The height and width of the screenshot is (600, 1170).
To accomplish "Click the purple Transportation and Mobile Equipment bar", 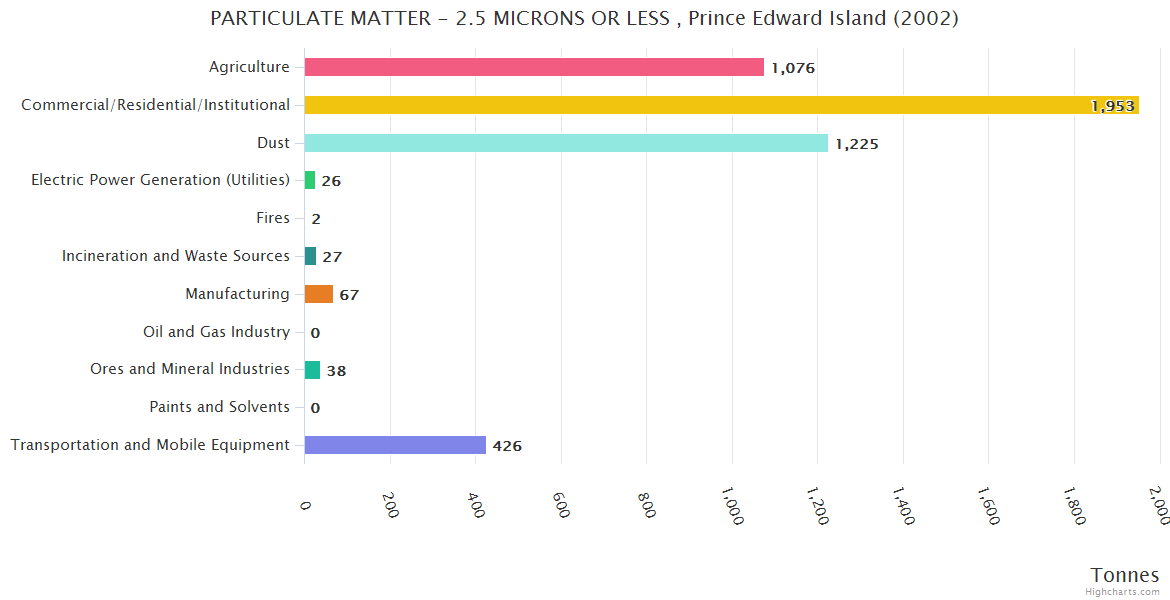I will 395,445.
